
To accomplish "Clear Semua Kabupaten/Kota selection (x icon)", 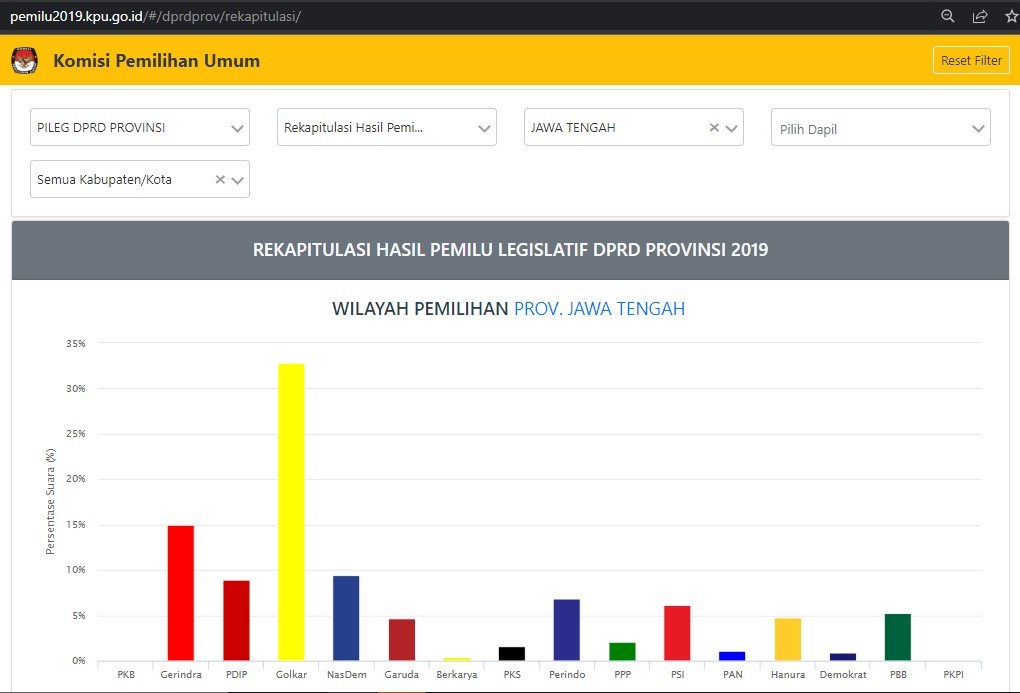I will 220,180.
